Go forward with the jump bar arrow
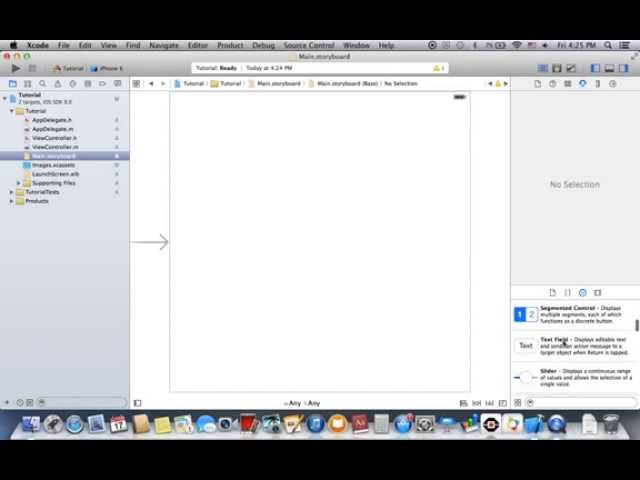The image size is (640, 480). 163,84
